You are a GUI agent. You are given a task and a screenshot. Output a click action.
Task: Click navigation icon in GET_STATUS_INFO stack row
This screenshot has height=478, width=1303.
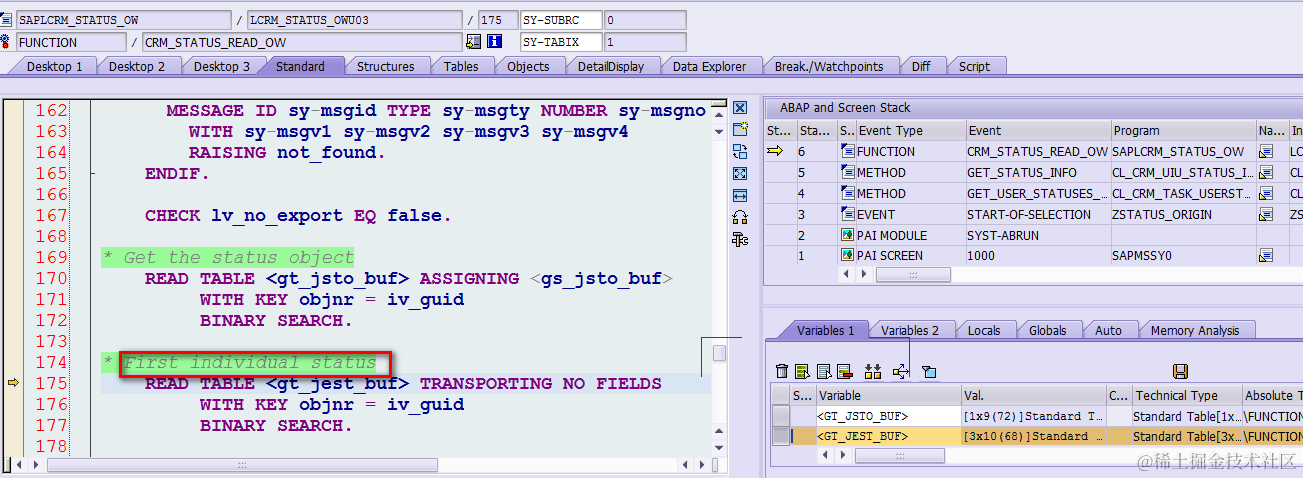tap(1265, 173)
